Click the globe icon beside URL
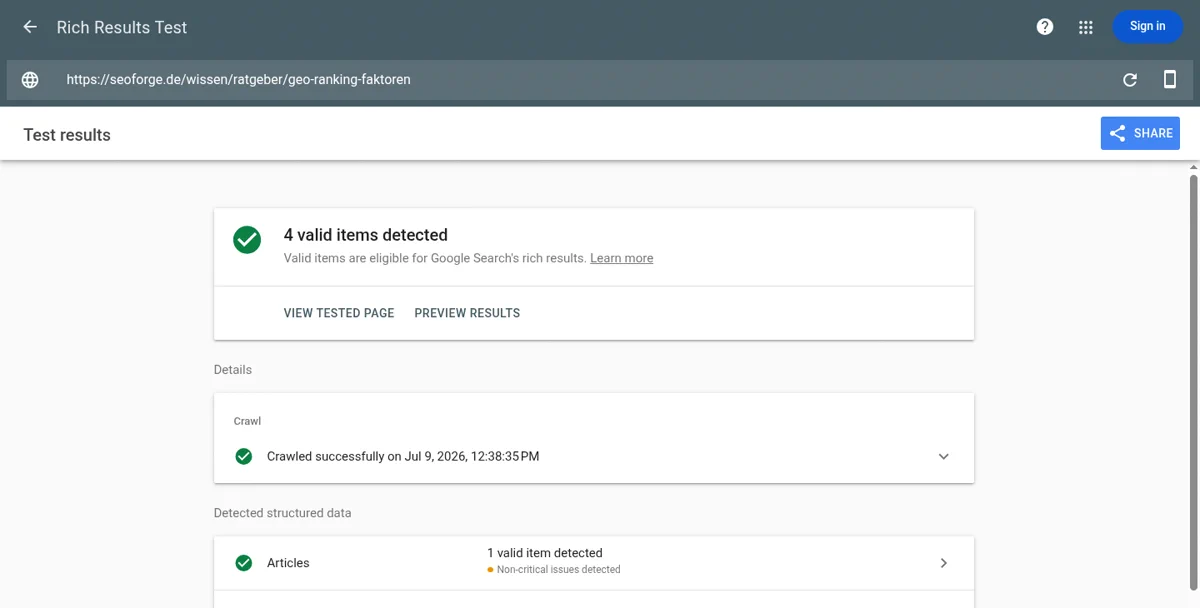This screenshot has height=608, width=1200. tap(30, 80)
